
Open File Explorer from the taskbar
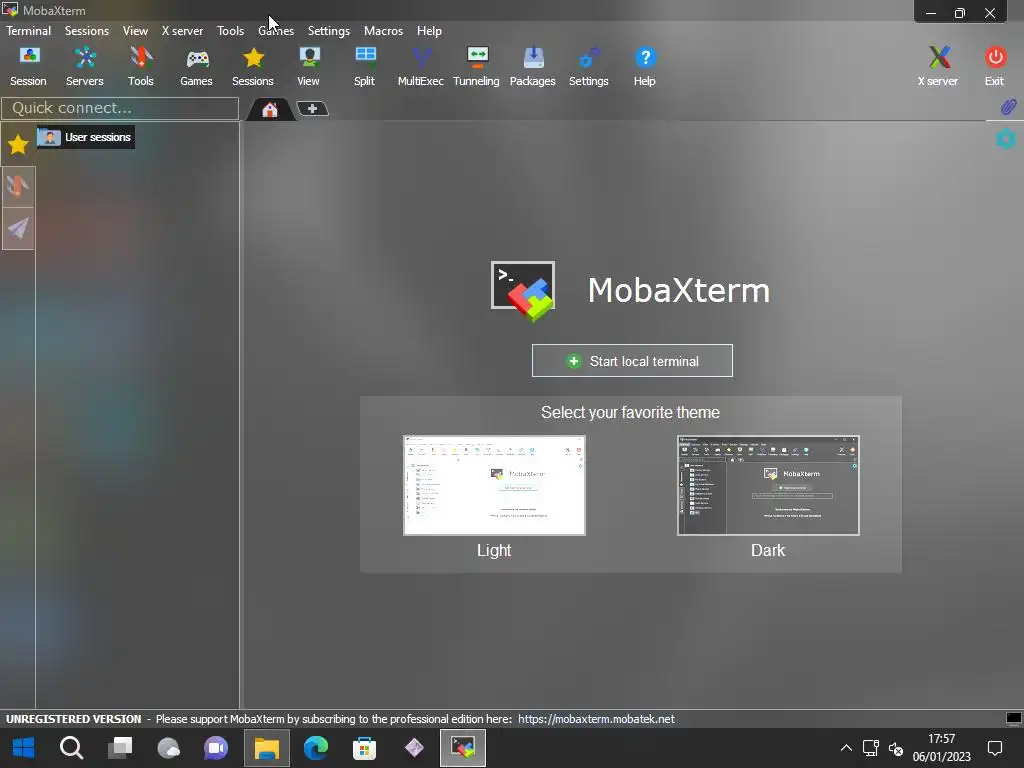[x=266, y=748]
